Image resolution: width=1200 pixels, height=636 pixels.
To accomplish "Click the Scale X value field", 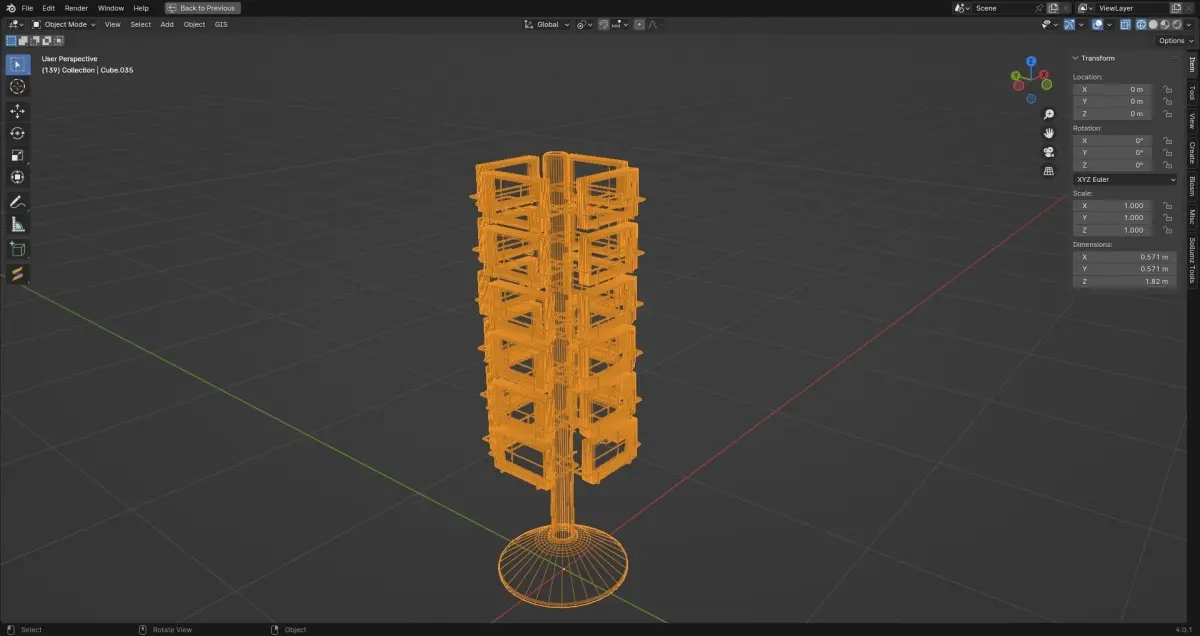I will (x=1112, y=205).
